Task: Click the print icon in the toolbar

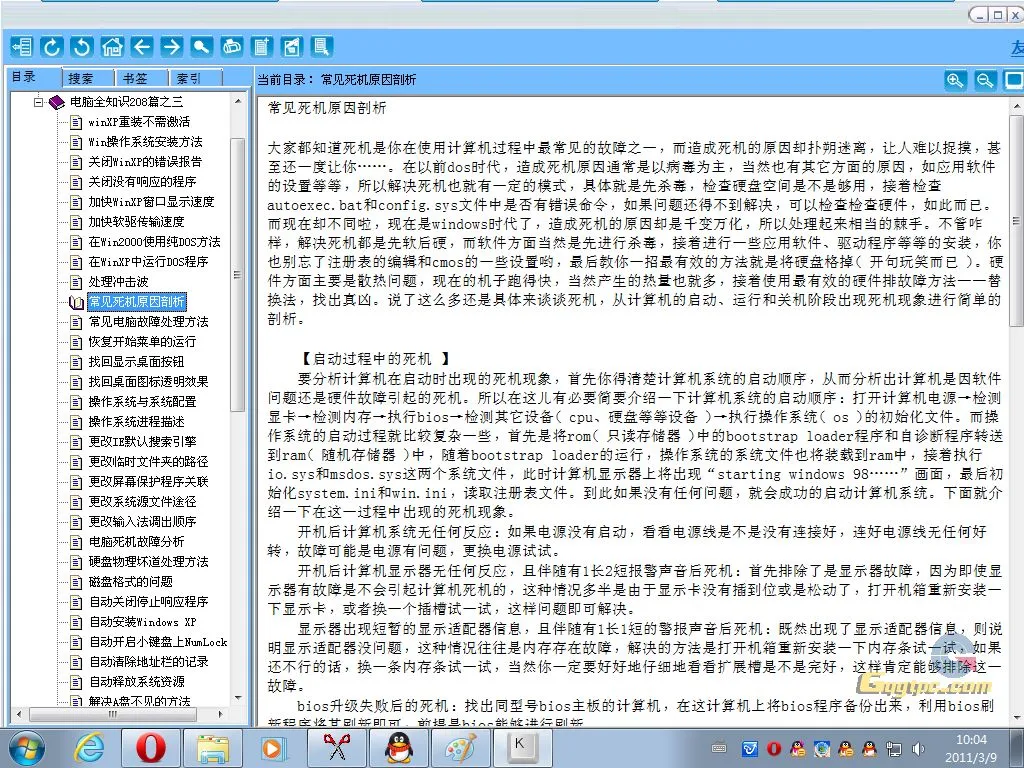Action: pyautogui.click(x=231, y=46)
